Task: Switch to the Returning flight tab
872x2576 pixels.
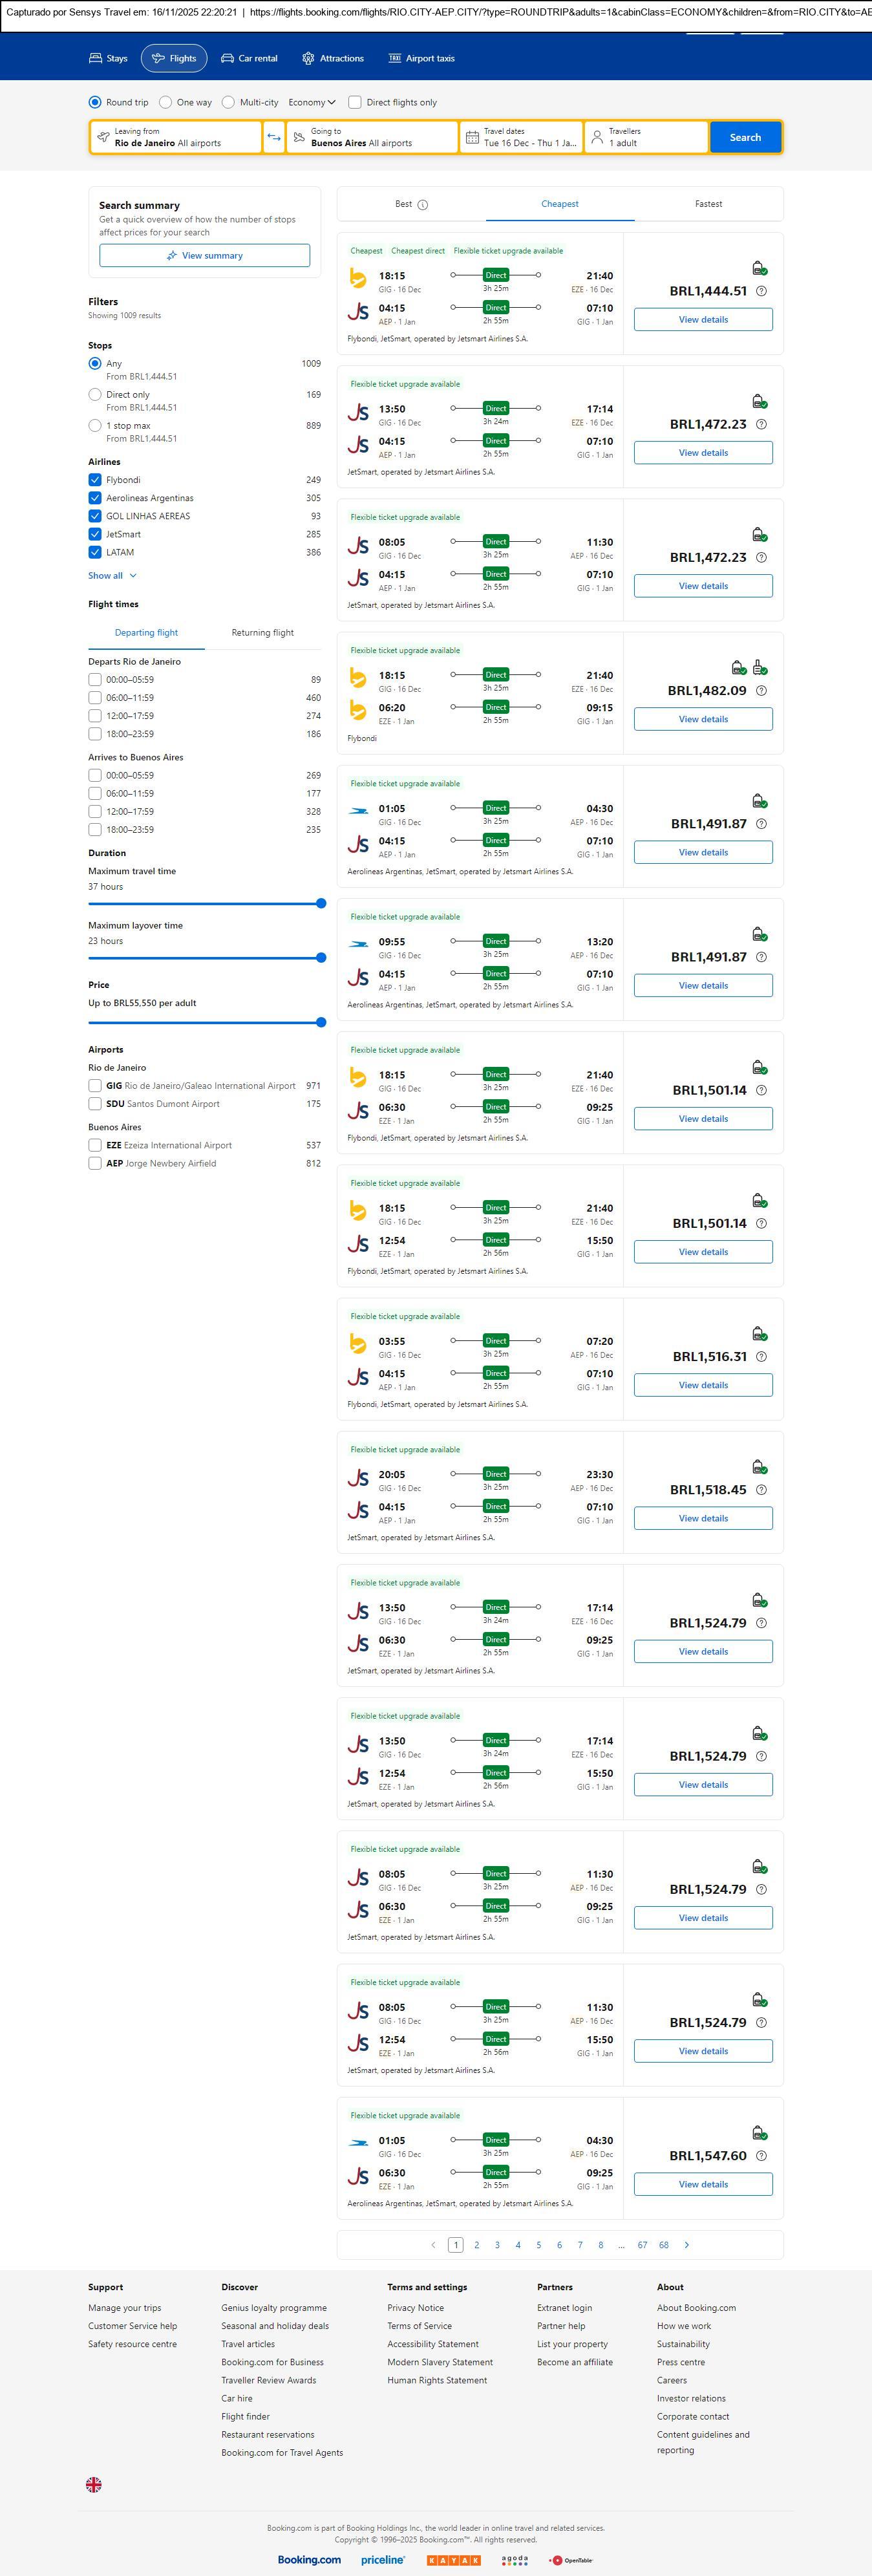Action: tap(262, 633)
